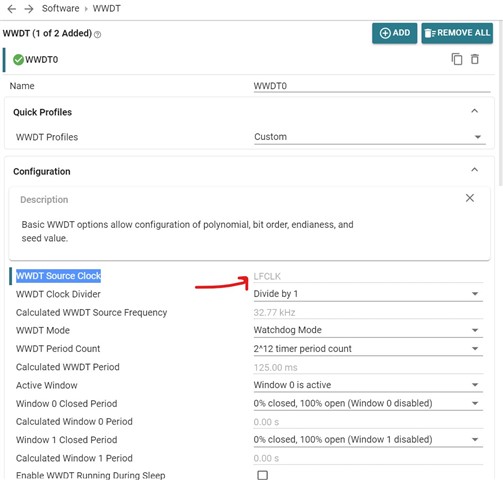This screenshot has width=503, height=480.
Task: Click the Description heading text
Action: pos(44,200)
